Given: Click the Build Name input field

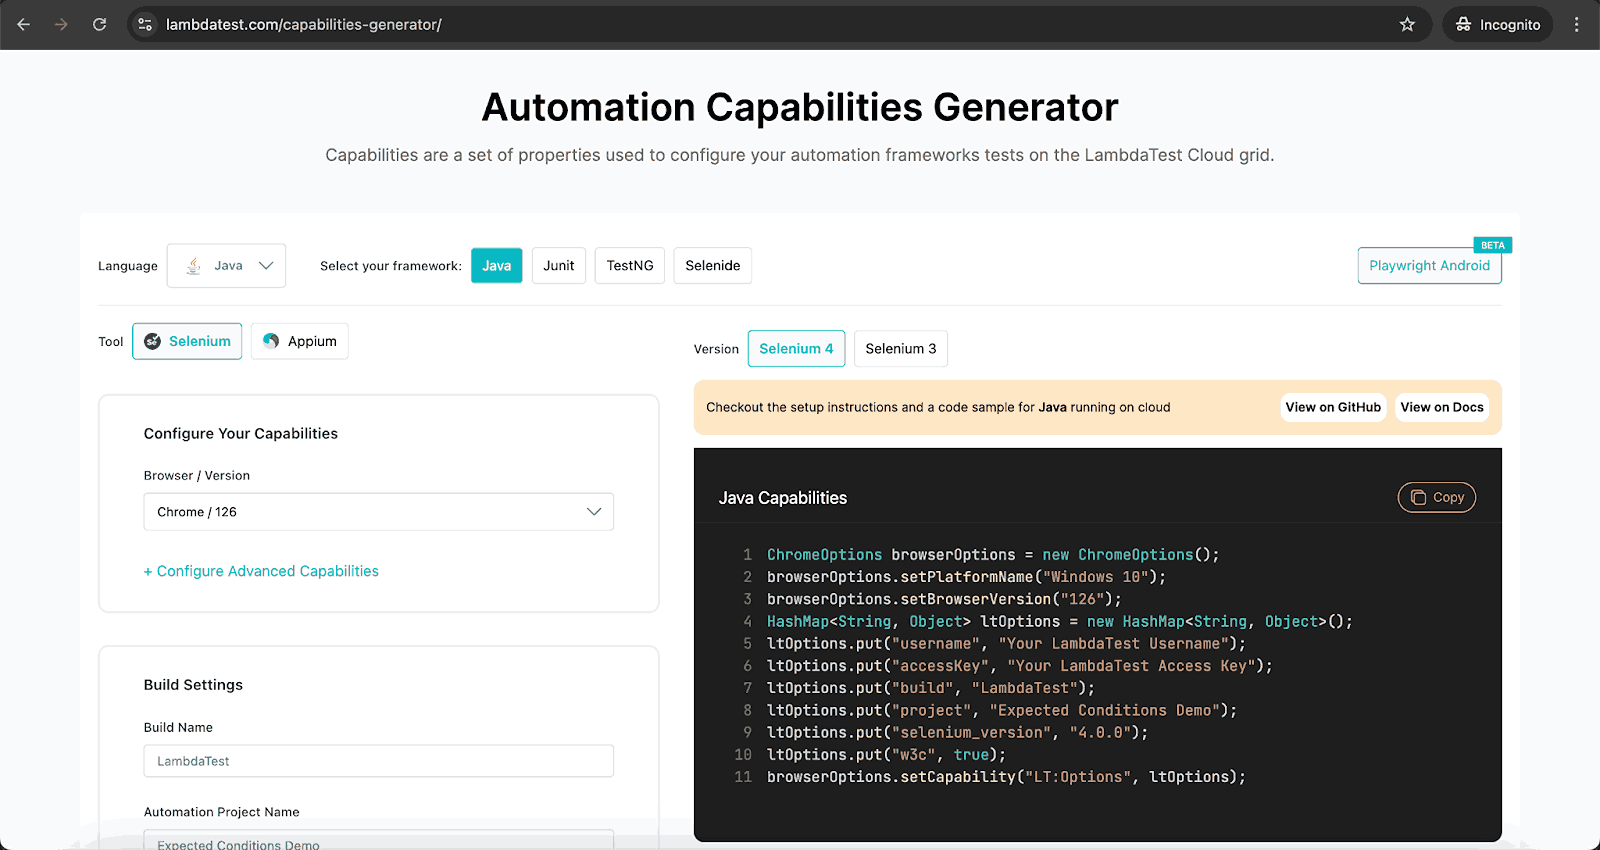Looking at the screenshot, I should click(378, 761).
